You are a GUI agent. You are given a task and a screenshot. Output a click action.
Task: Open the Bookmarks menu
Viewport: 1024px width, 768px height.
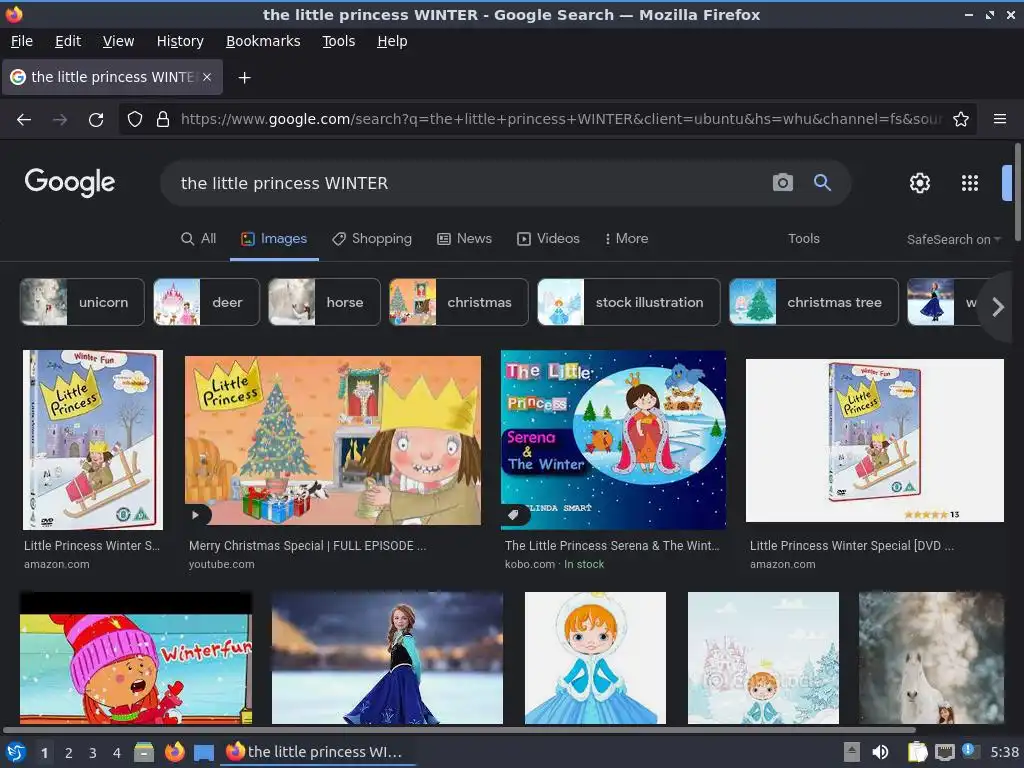(x=263, y=41)
